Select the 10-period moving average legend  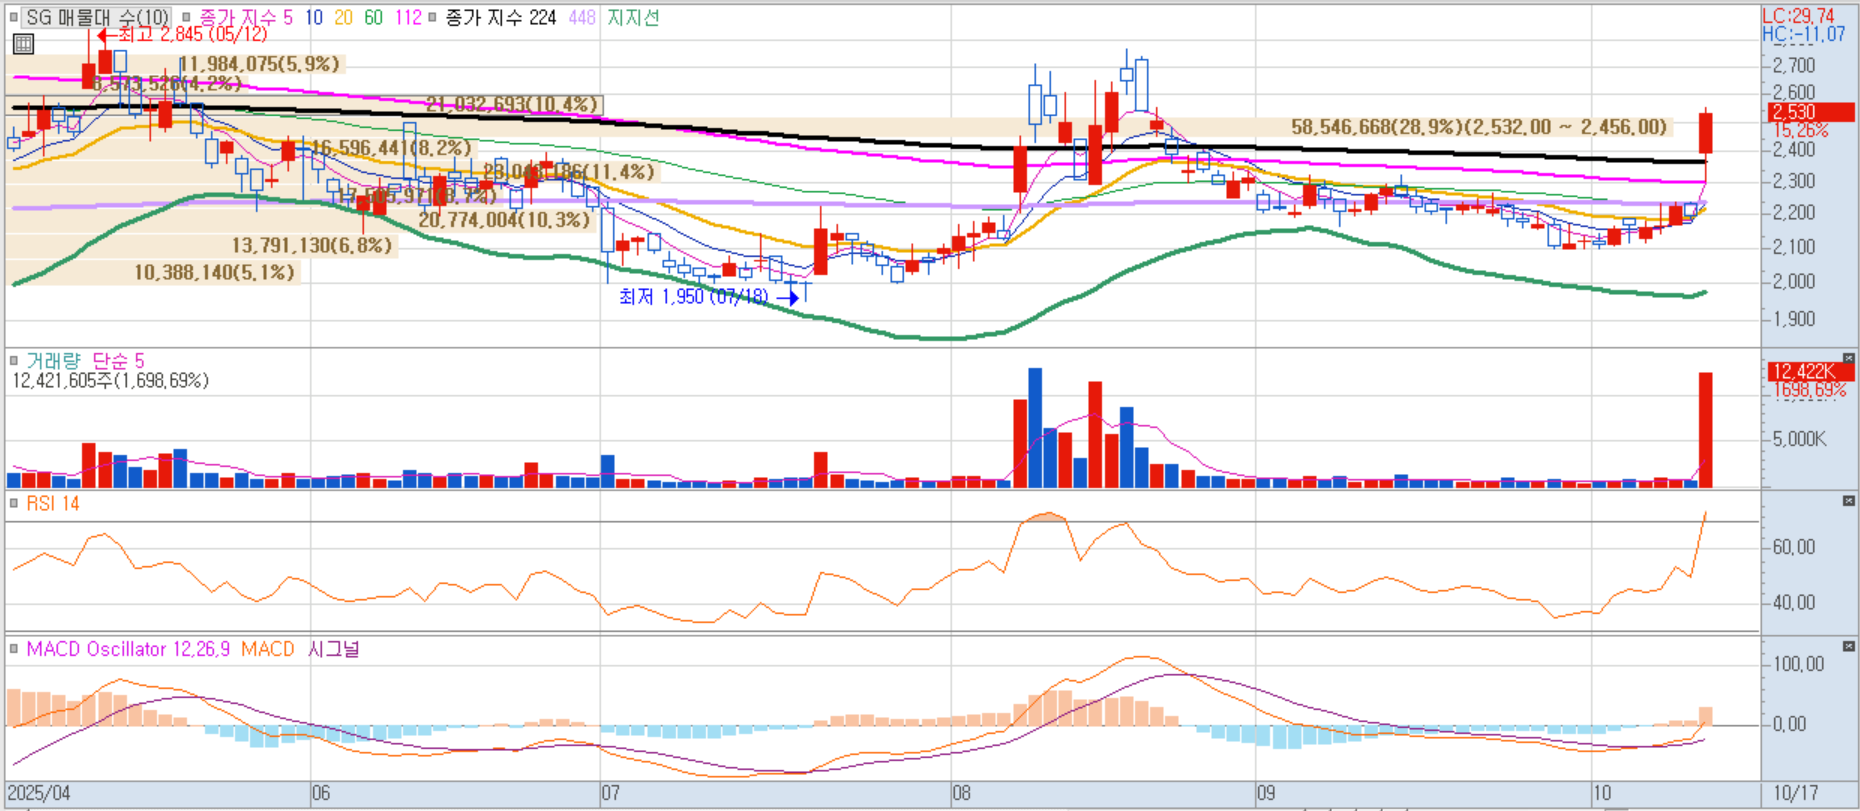314,17
